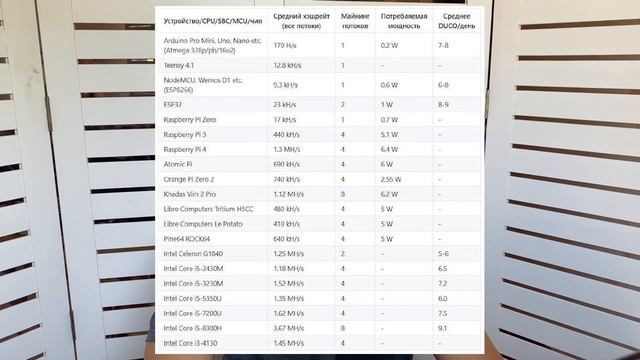
Task: Select the Intel Core i5-2430M device name
Action: point(193,269)
